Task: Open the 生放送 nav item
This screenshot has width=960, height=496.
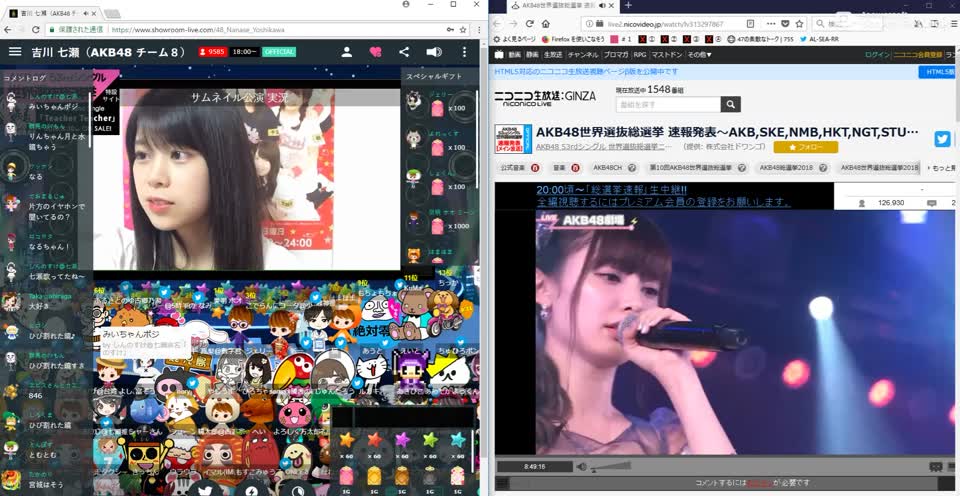Action: pos(552,54)
